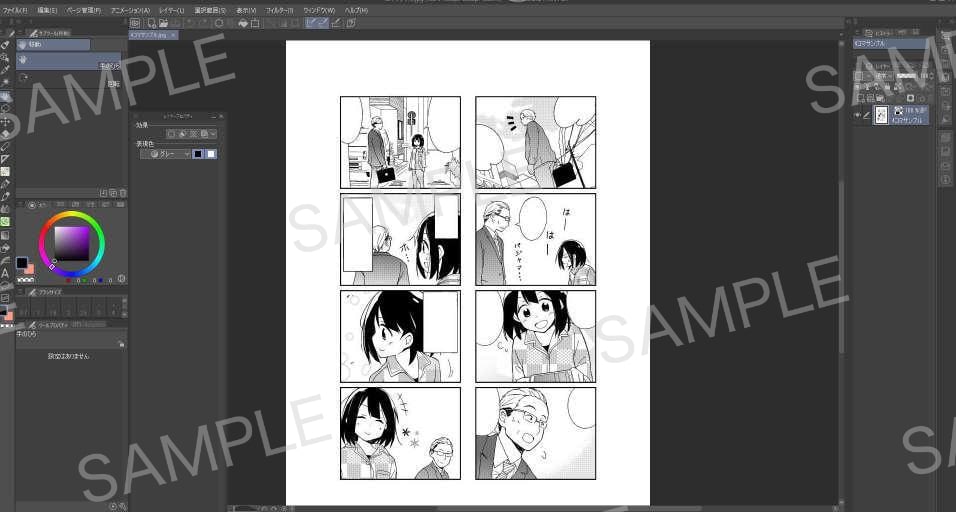Click the Fill bucket icon in the command bar
This screenshot has height=512, width=956.
tap(243, 23)
